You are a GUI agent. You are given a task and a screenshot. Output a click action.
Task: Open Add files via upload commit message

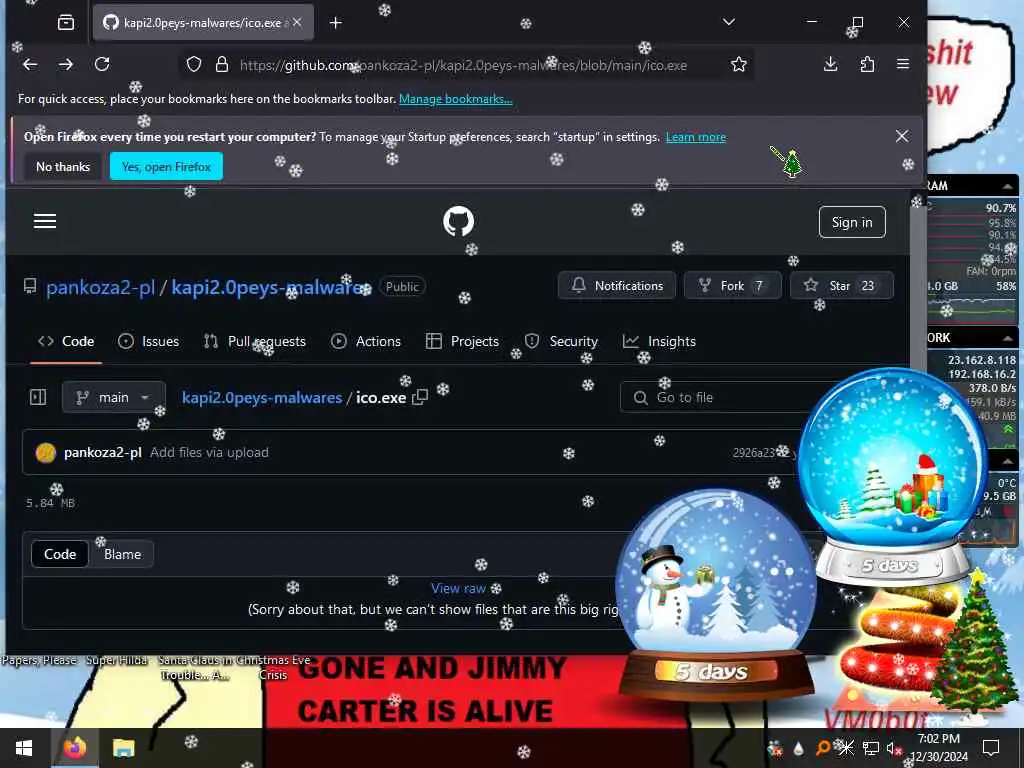click(209, 453)
